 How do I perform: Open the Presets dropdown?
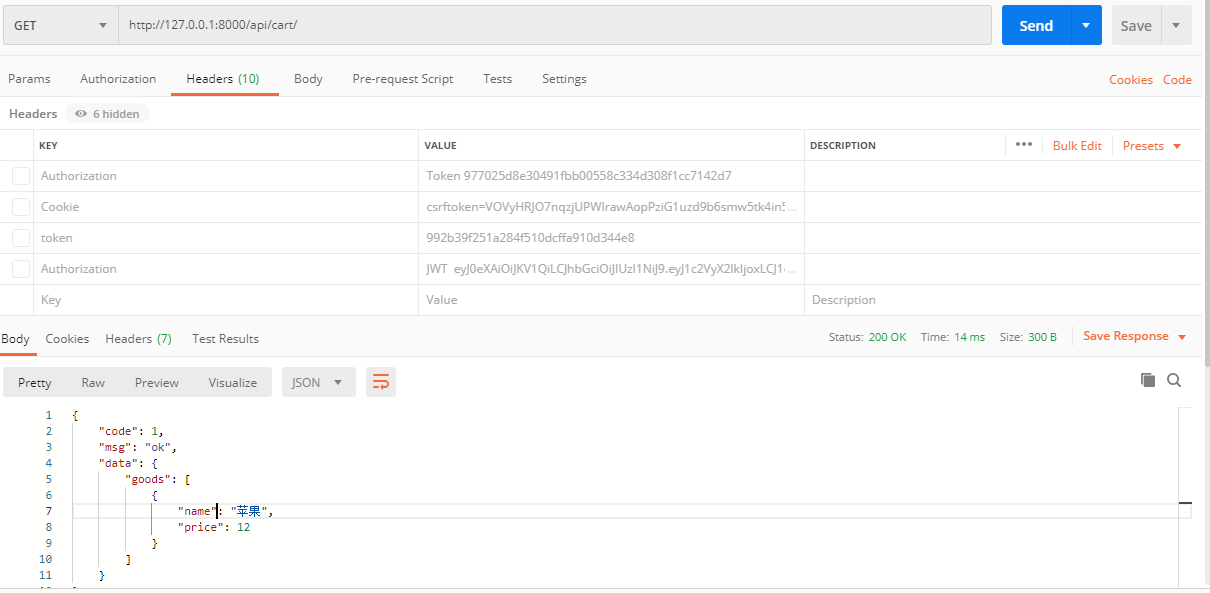(x=1152, y=146)
